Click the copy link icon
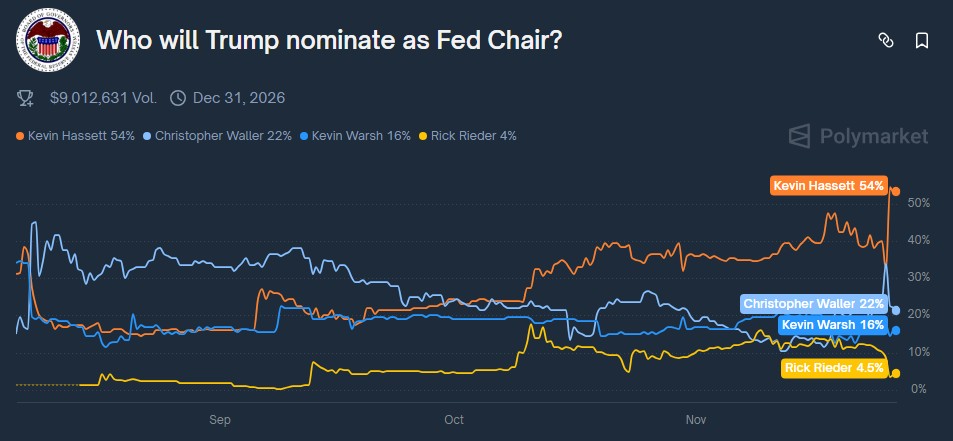Image resolution: width=953 pixels, height=441 pixels. (x=885, y=40)
